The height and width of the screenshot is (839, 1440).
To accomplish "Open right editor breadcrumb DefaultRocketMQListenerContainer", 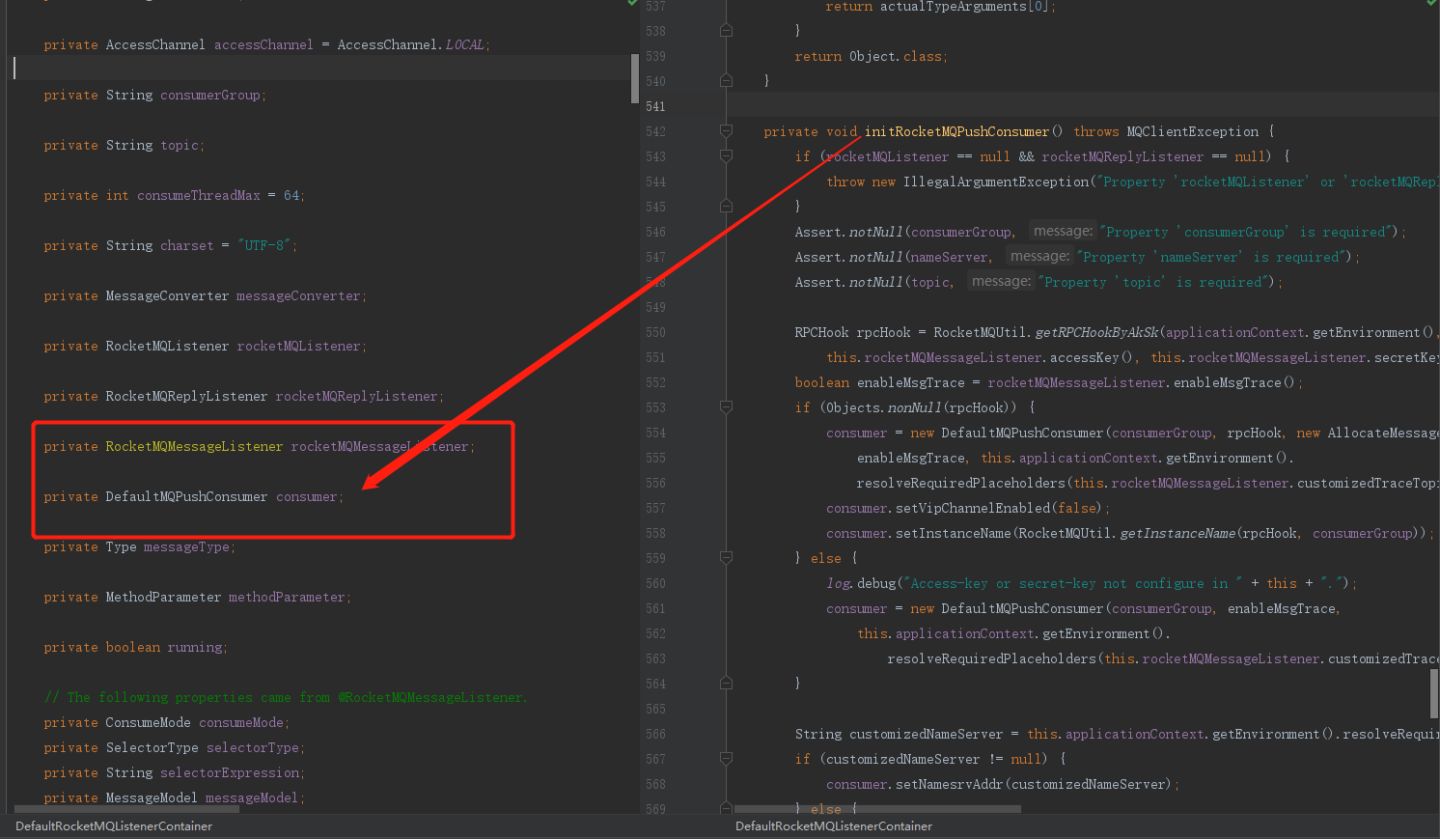I will (834, 826).
